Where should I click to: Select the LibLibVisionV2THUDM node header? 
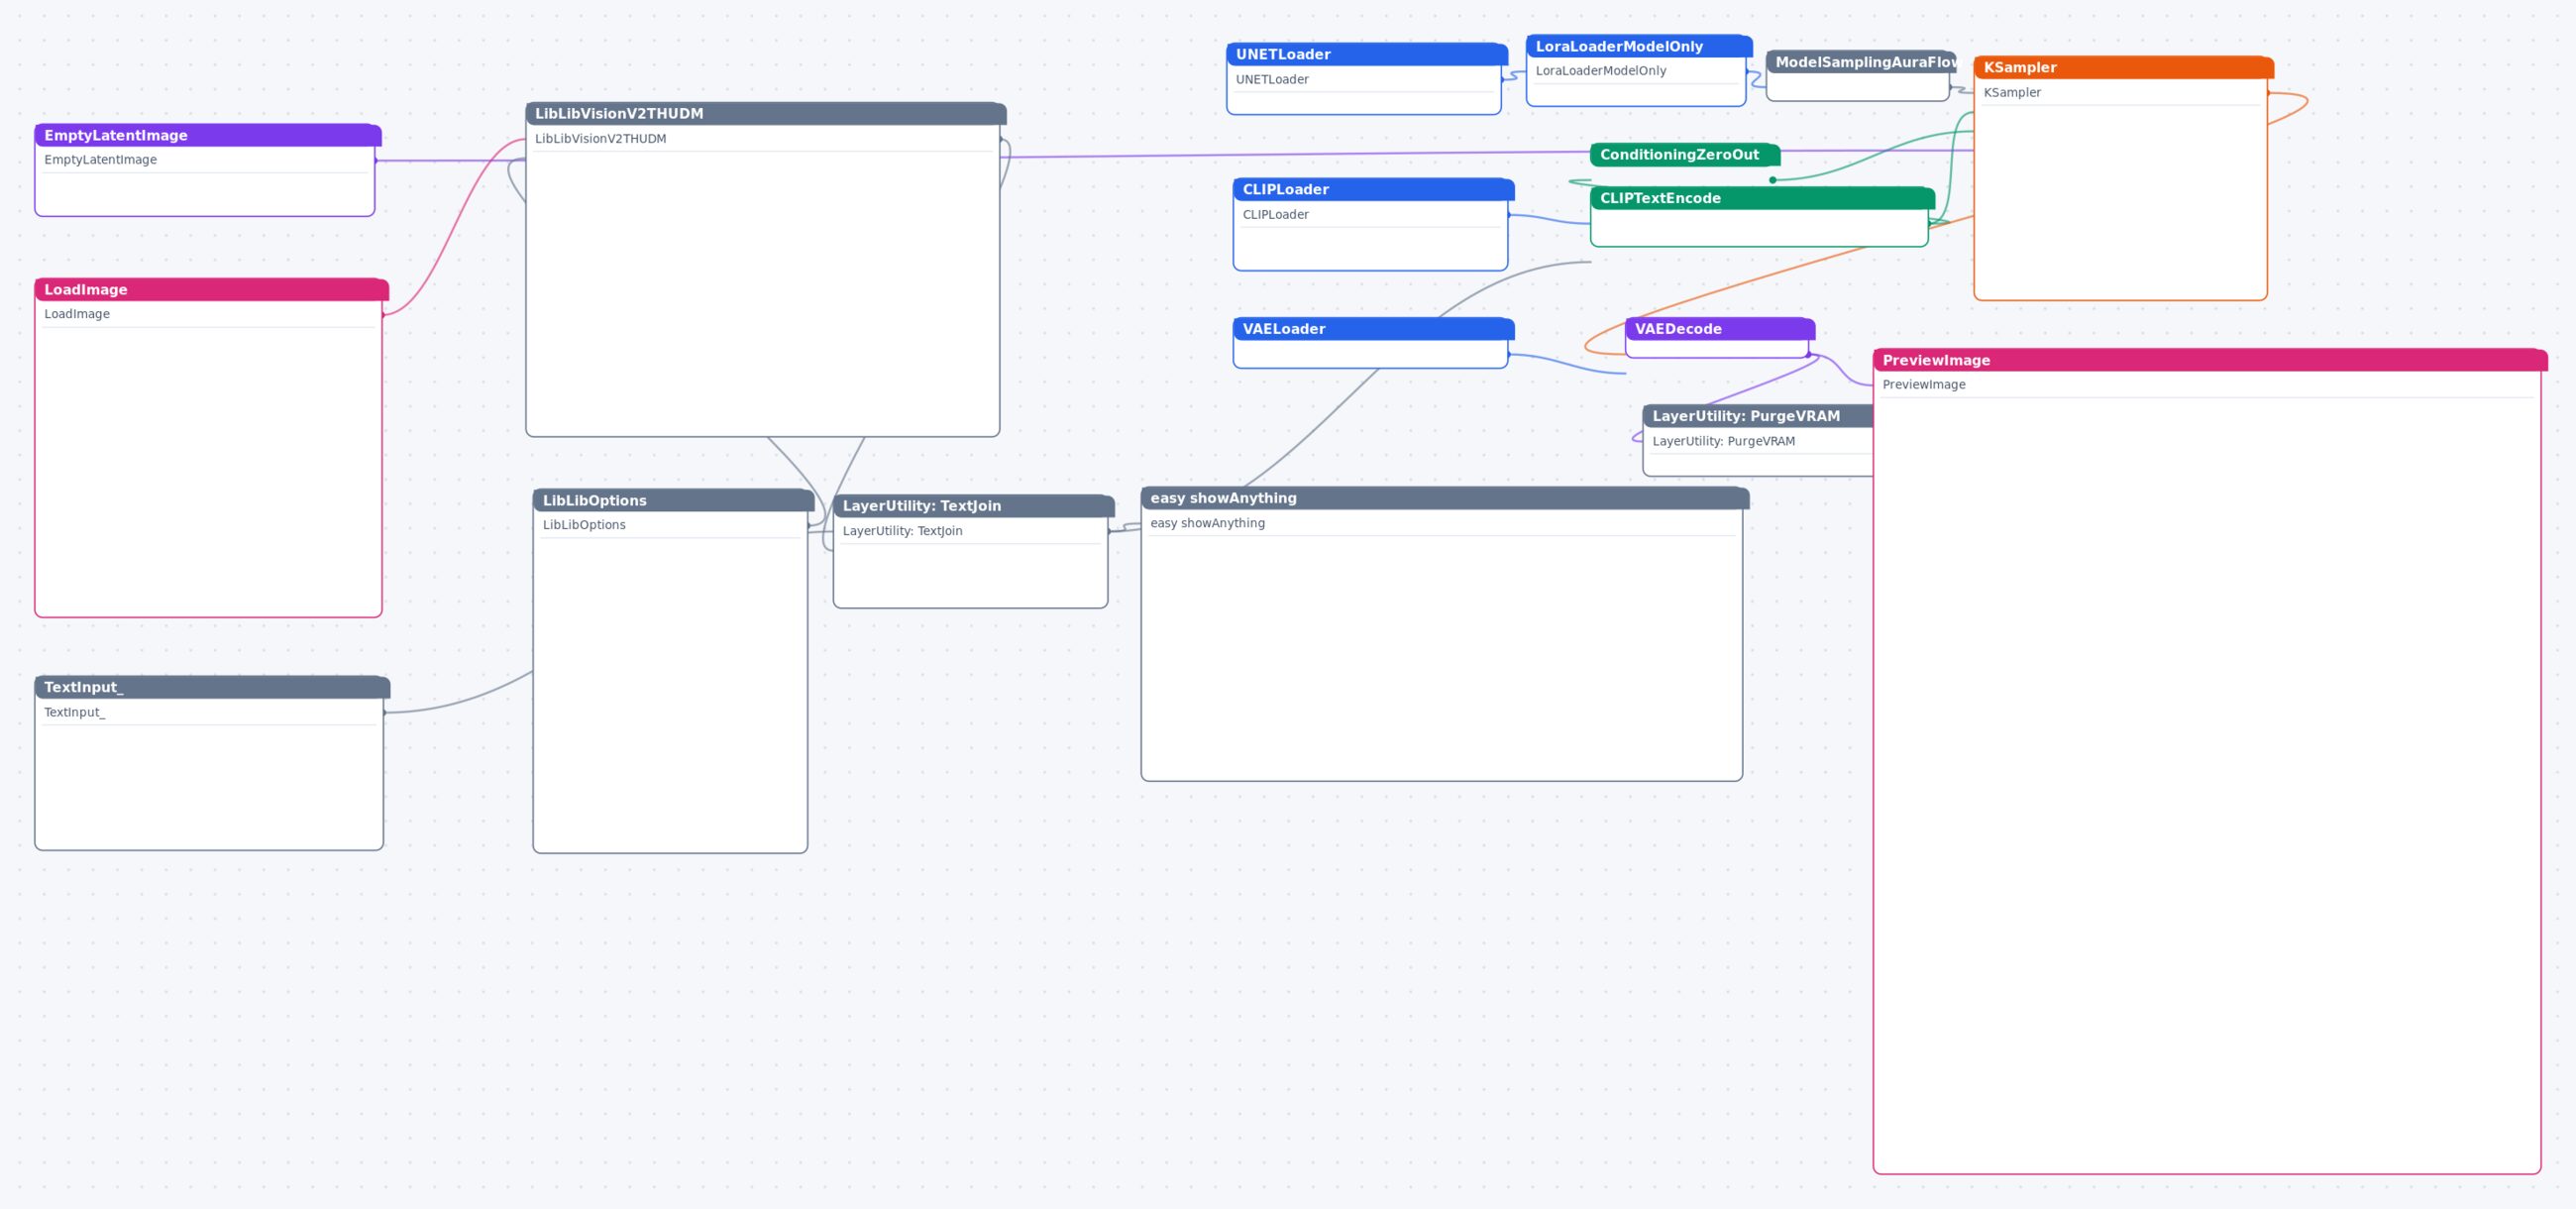pyautogui.click(x=766, y=113)
